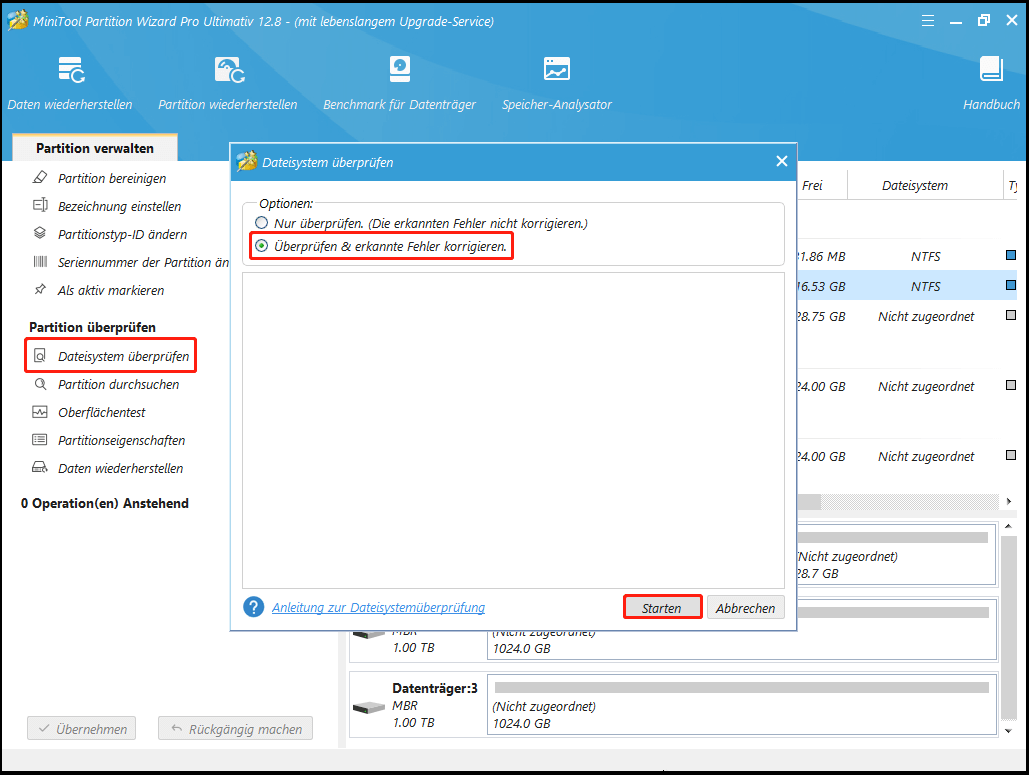The width and height of the screenshot is (1029, 775).
Task: Select Datenträger:3 unallocated 1024.0 GB block
Action: pyautogui.click(x=742, y=705)
